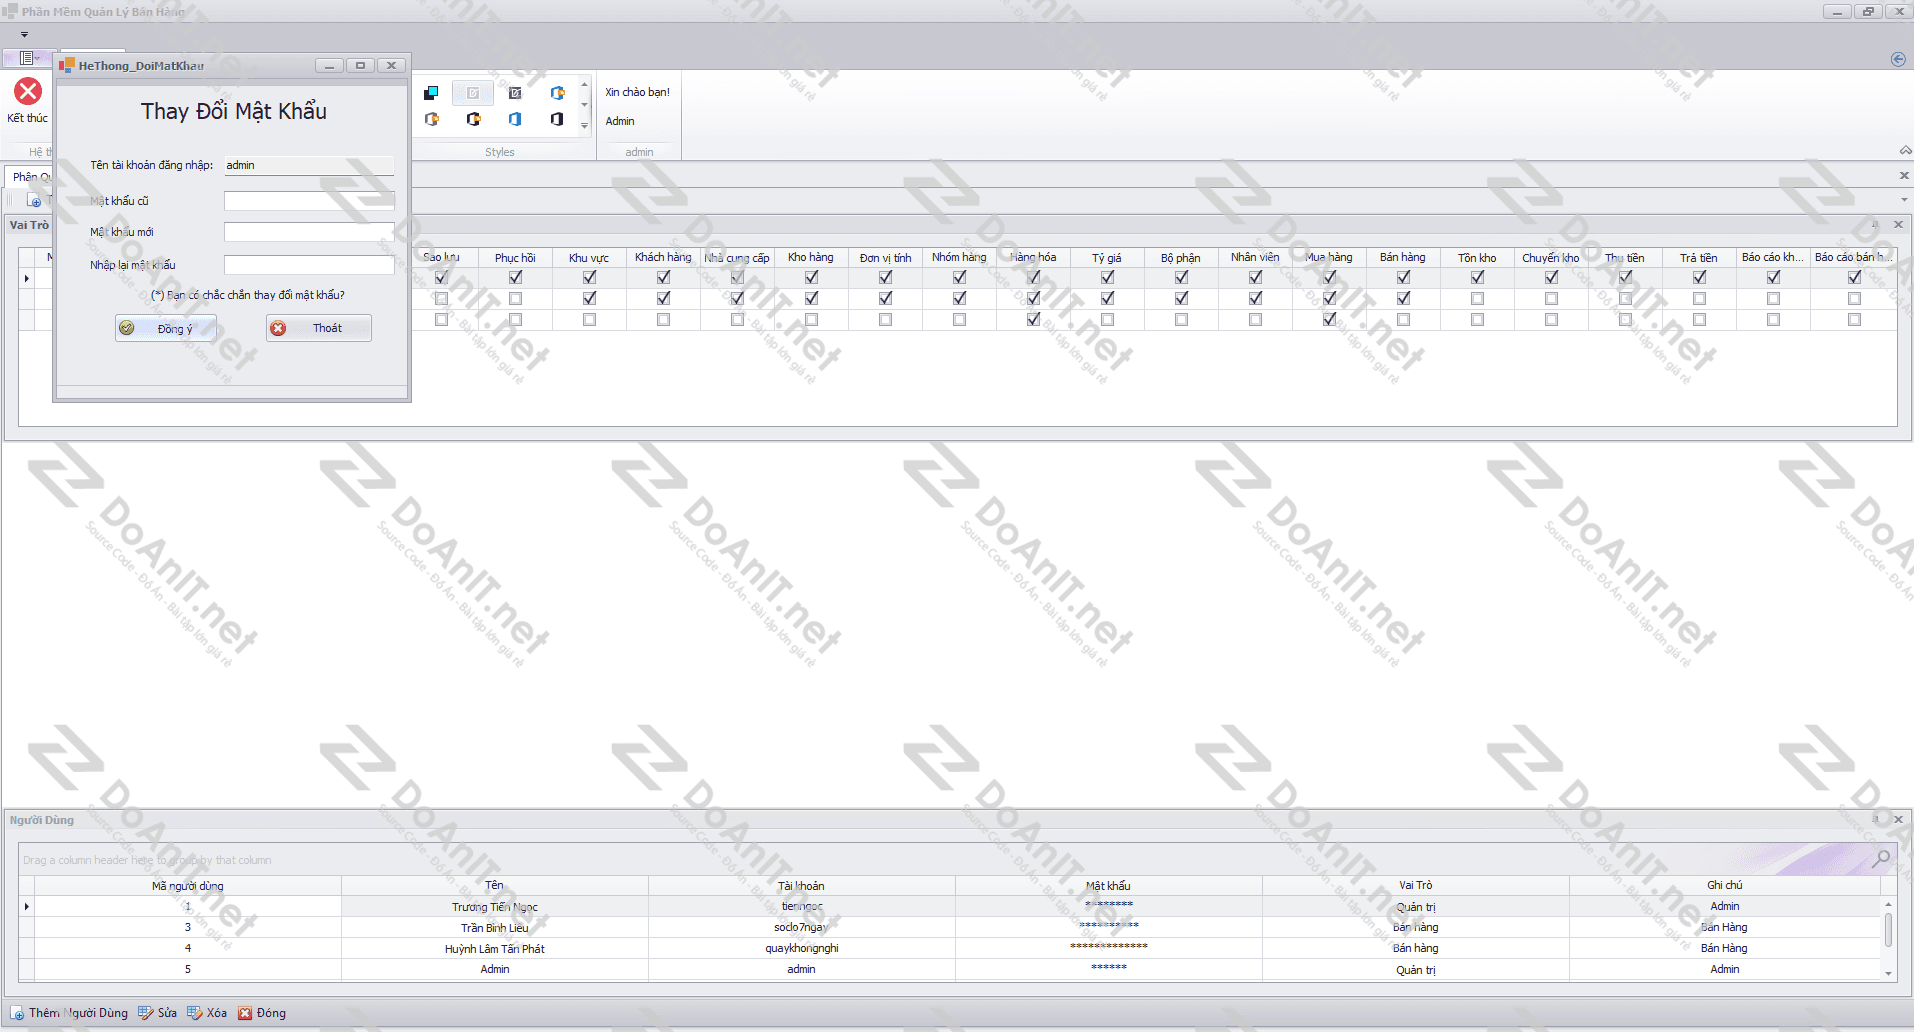
Task: Uncheck Trả tiền in the first role row
Action: (1699, 277)
